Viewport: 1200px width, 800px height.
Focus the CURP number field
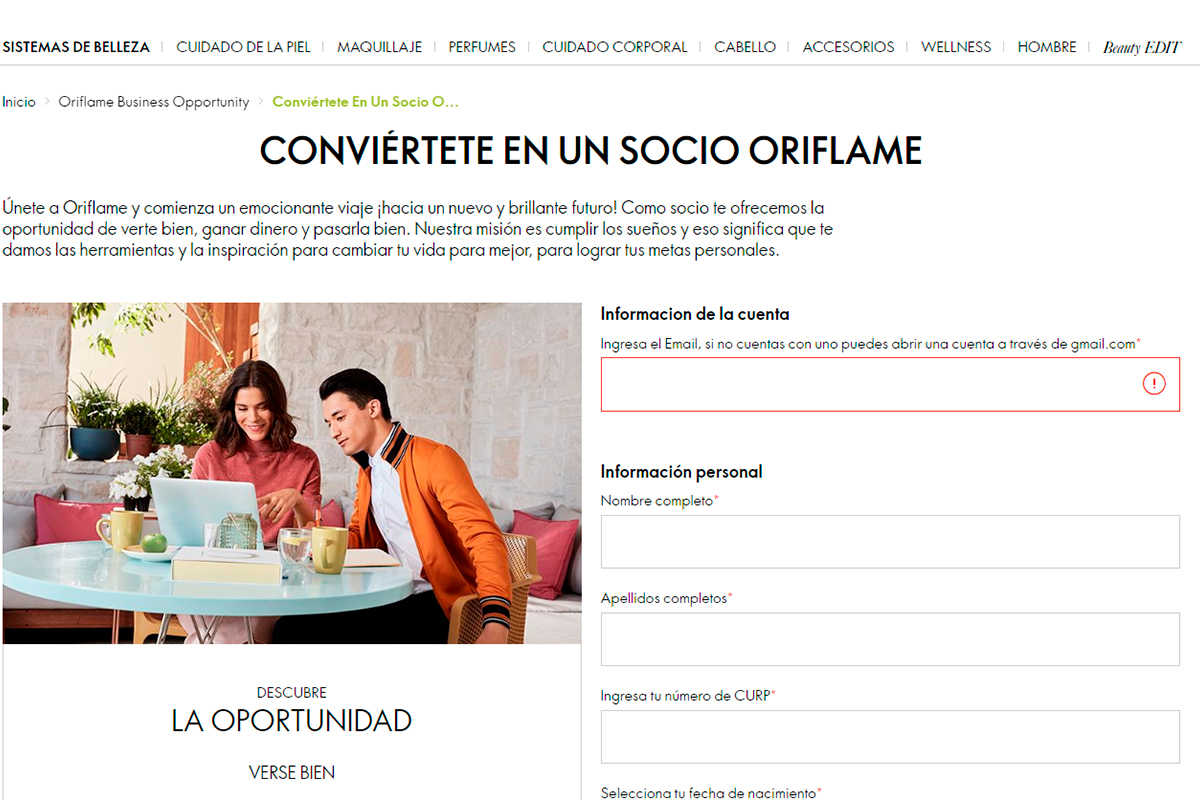click(890, 737)
